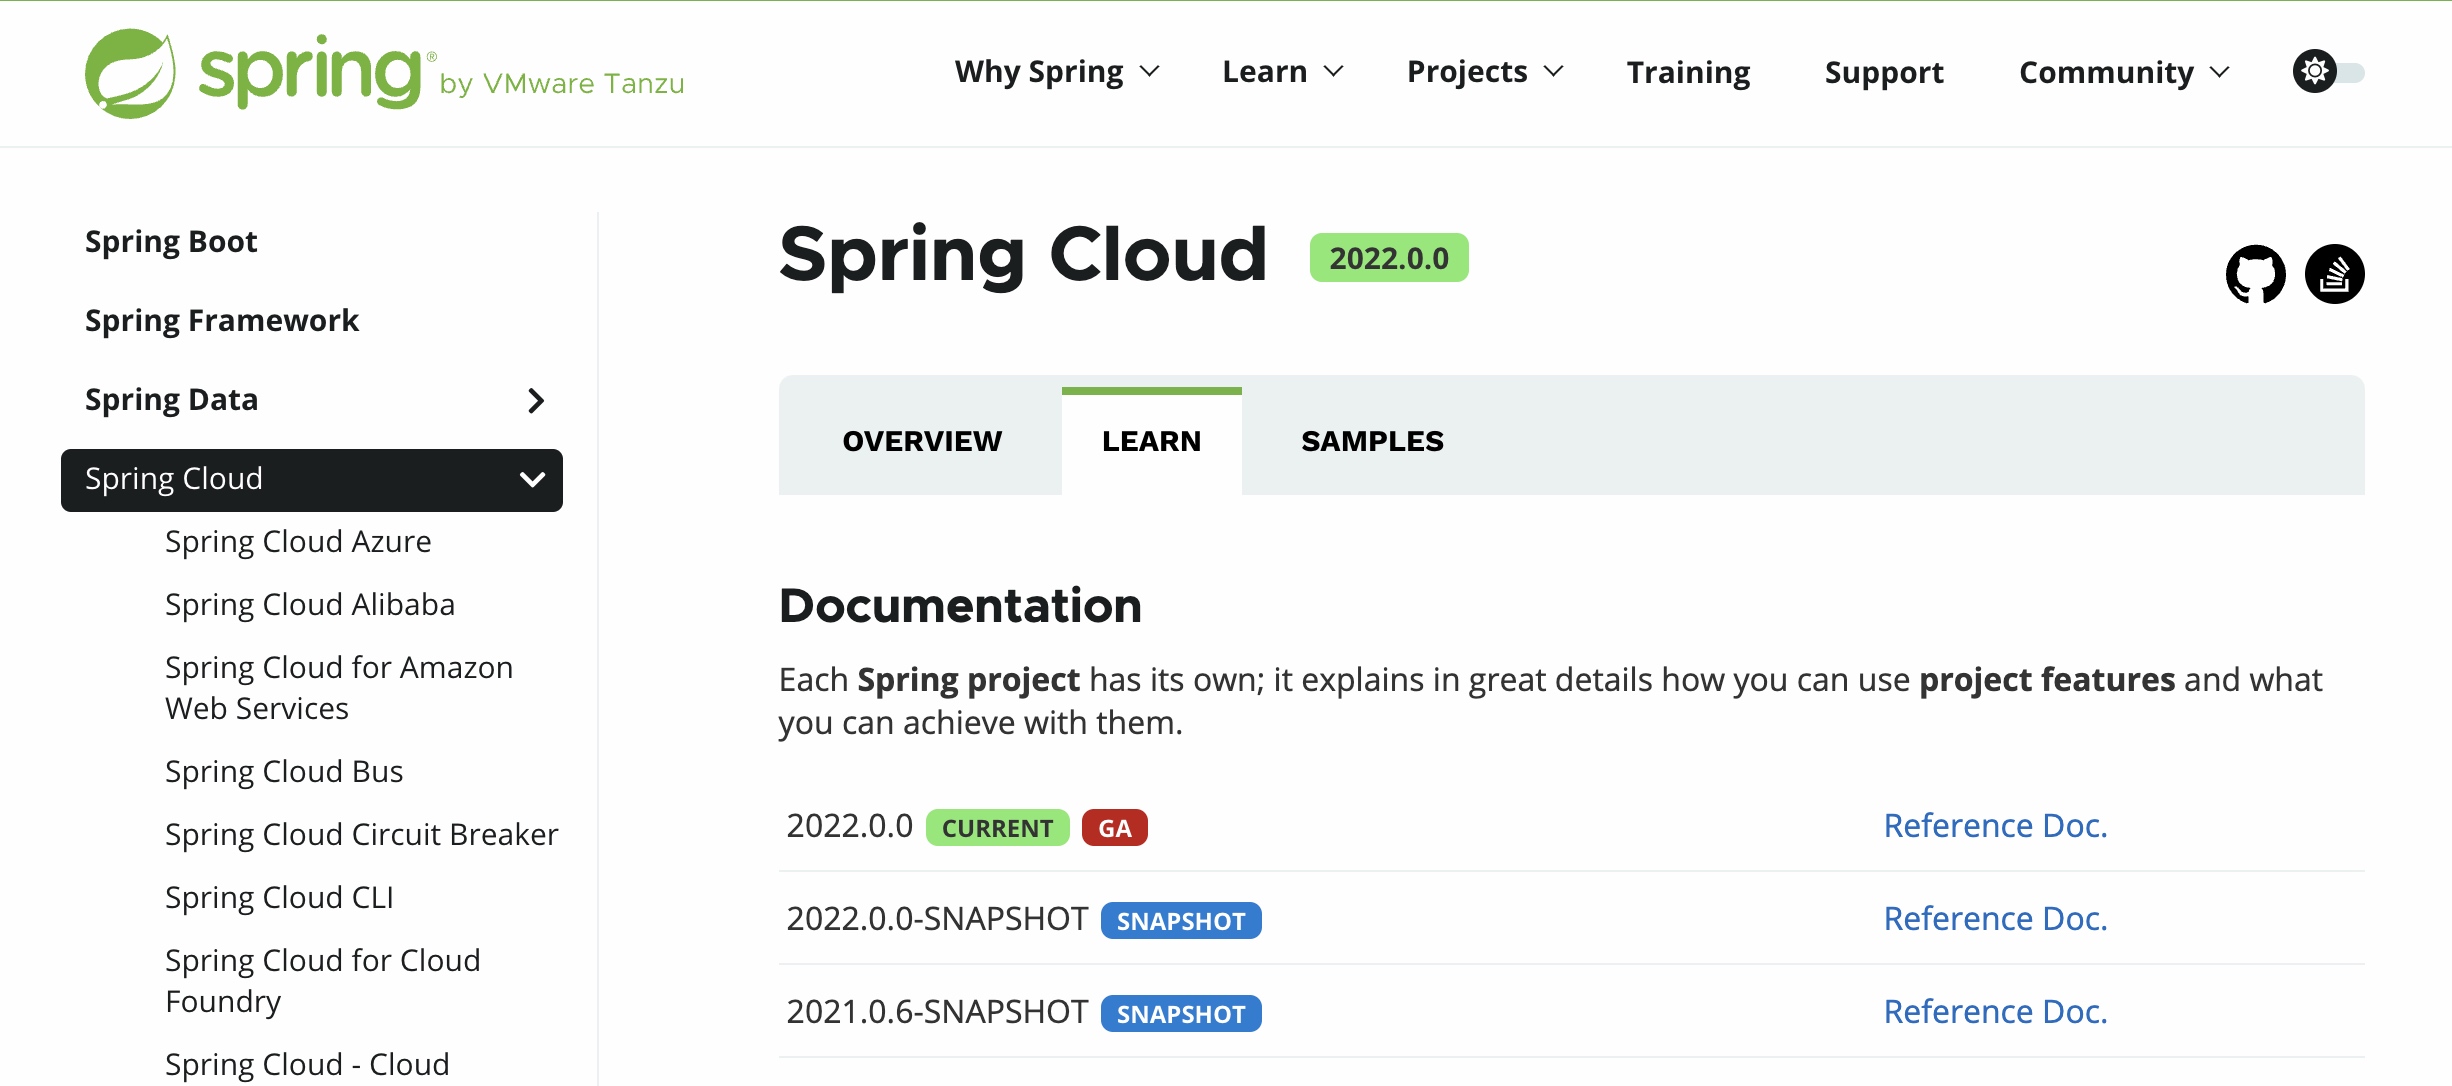The image size is (2452, 1086).
Task: Open the Support page
Action: coord(1884,72)
